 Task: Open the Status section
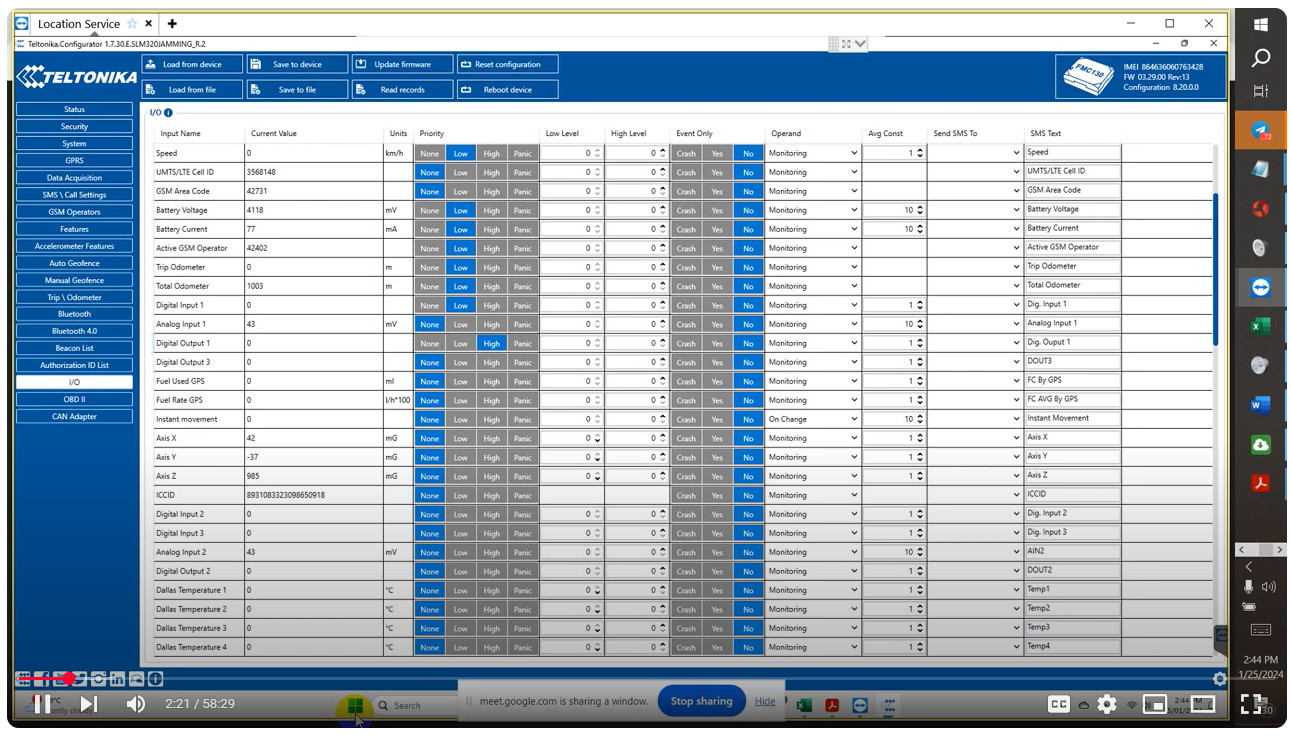(x=74, y=109)
